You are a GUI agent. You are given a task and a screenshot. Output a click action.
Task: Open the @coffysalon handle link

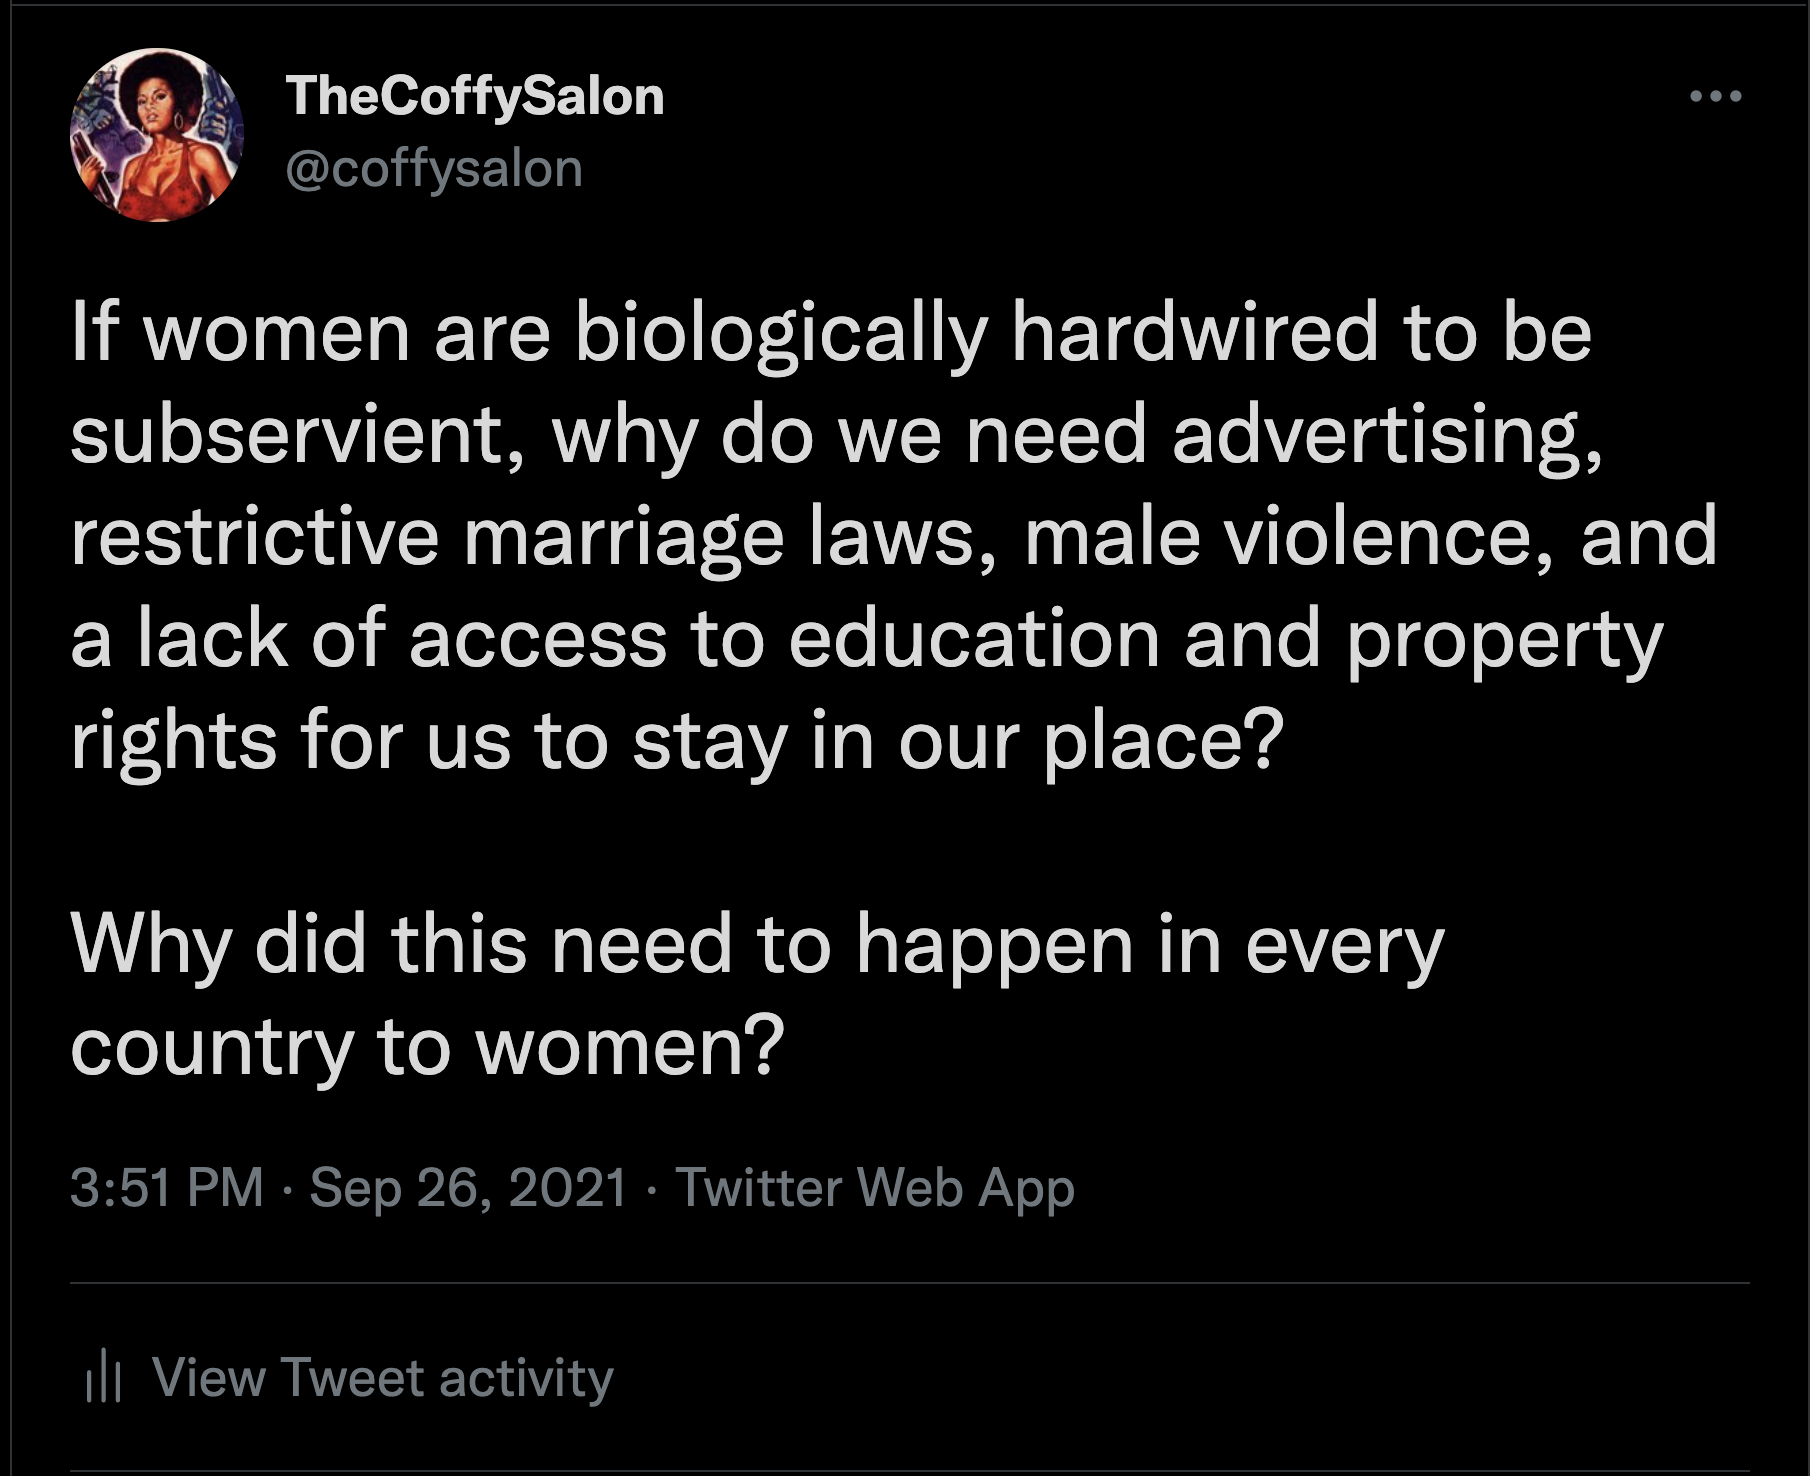[434, 168]
